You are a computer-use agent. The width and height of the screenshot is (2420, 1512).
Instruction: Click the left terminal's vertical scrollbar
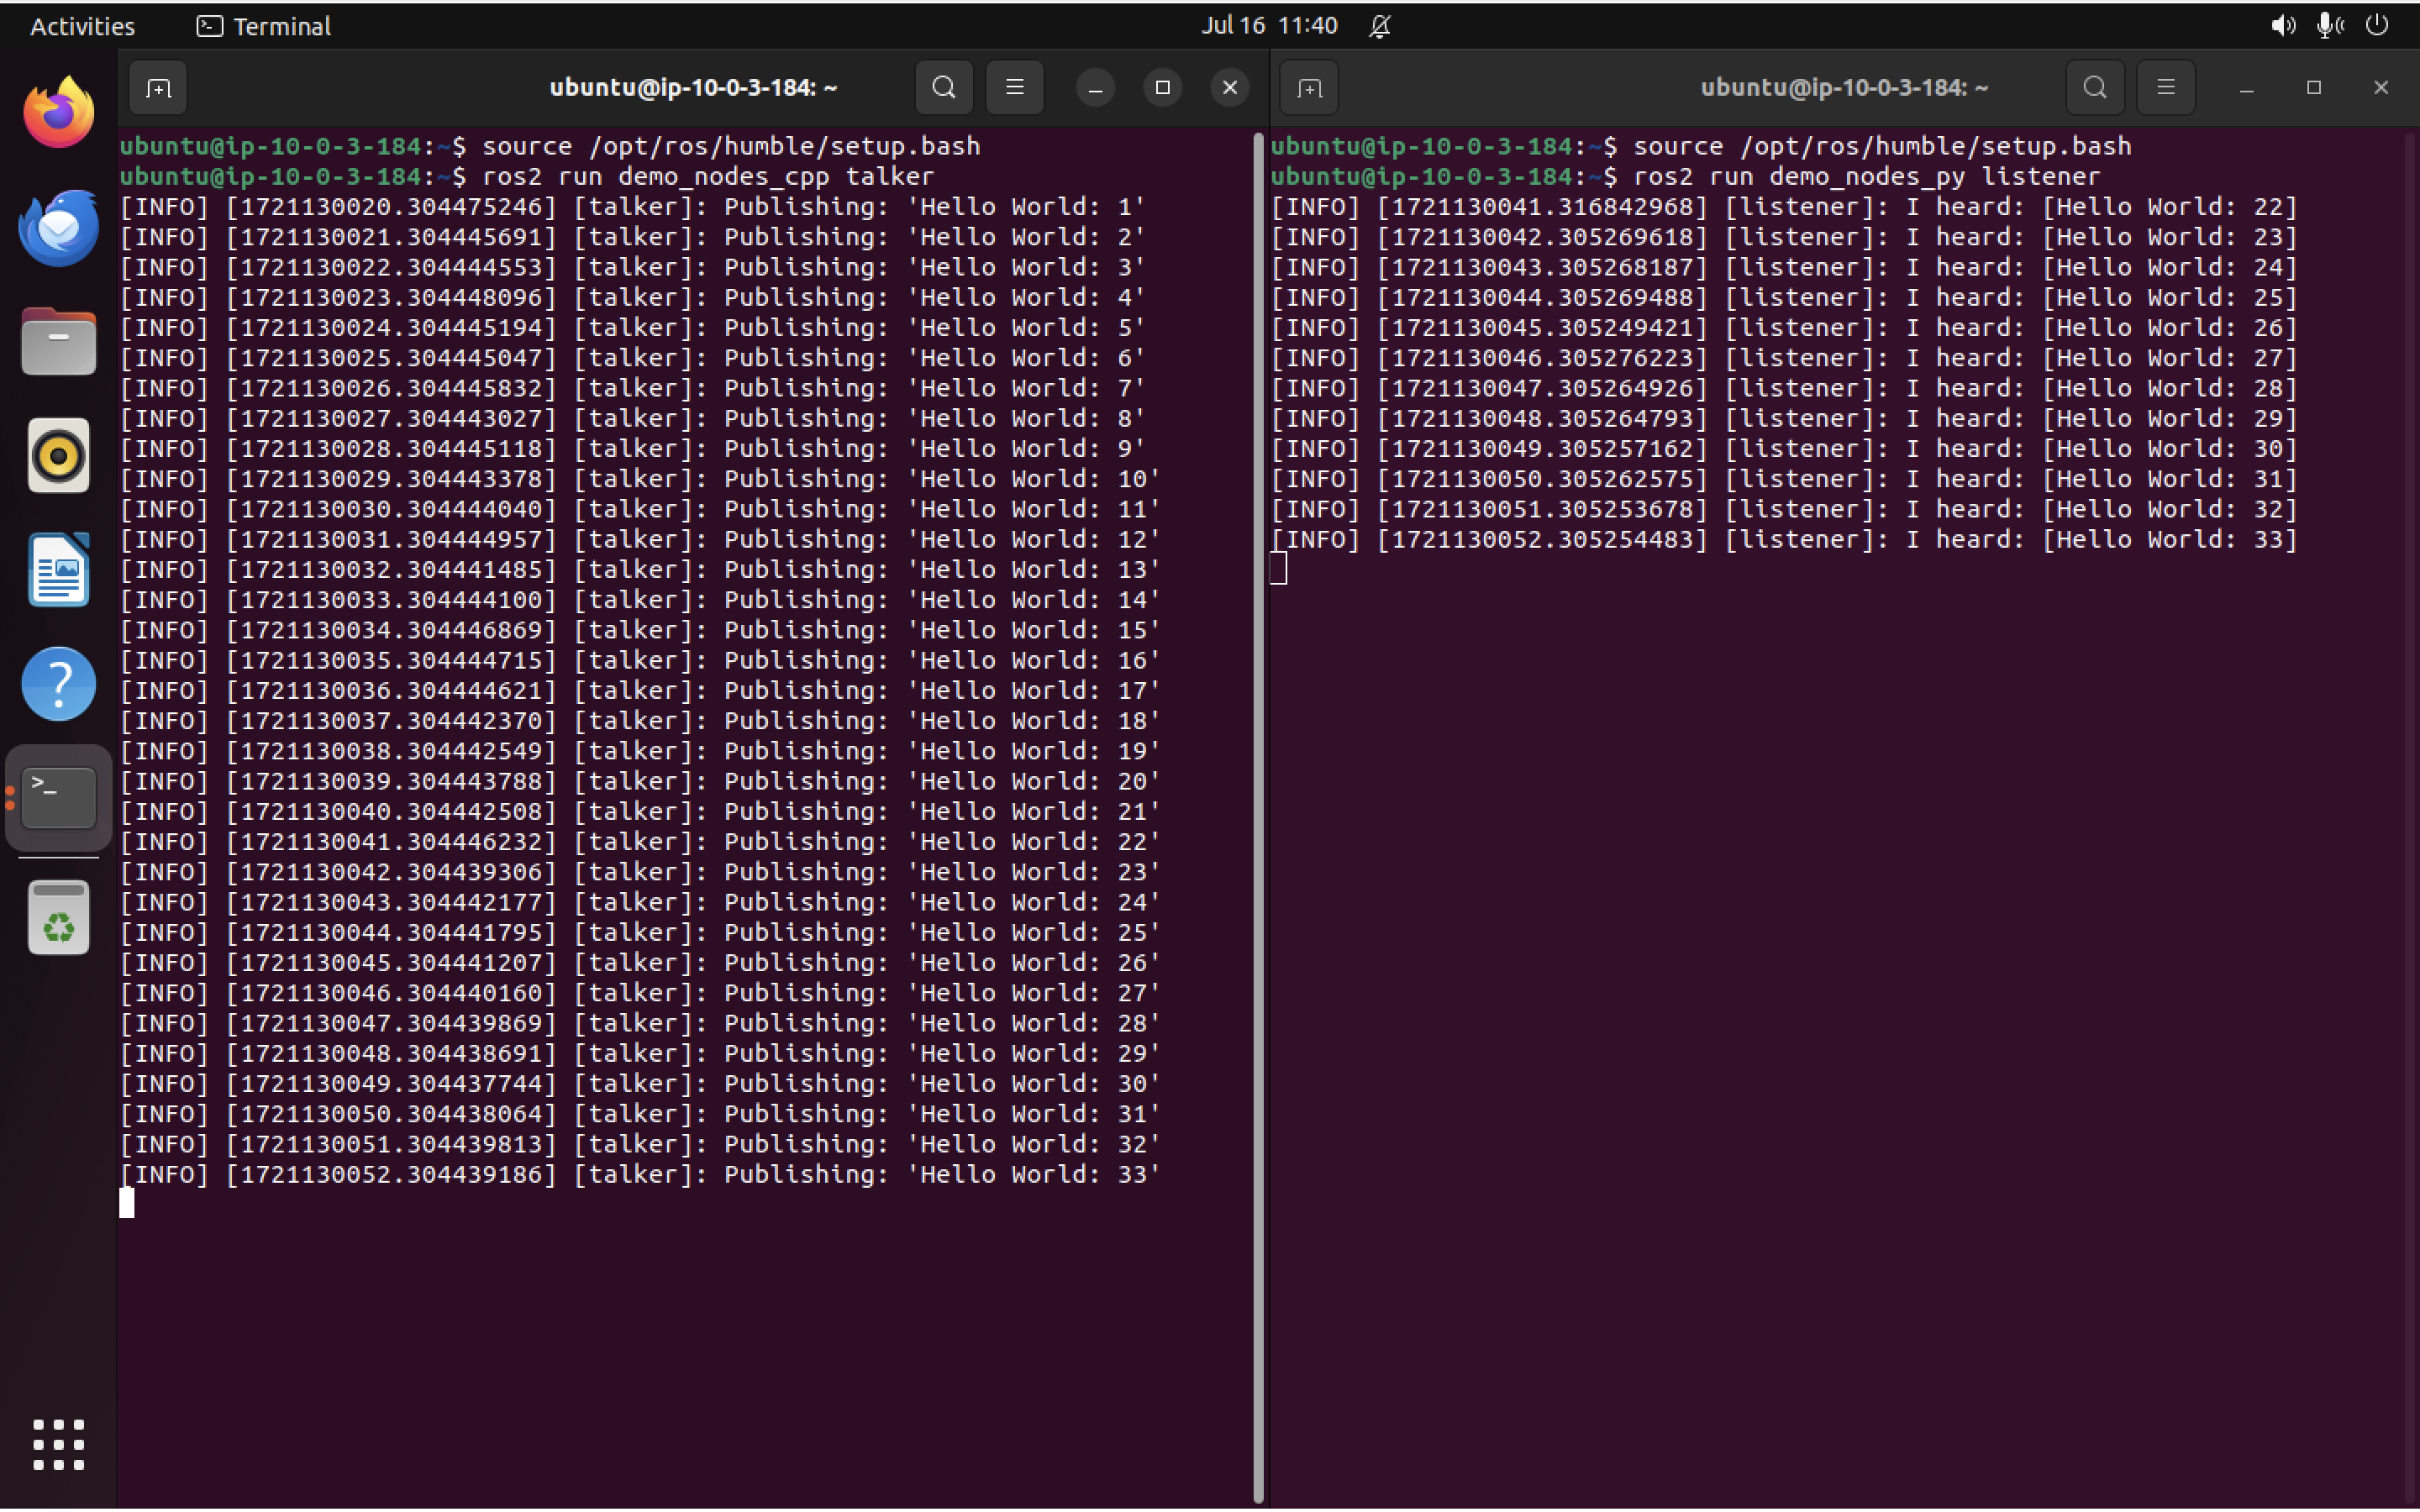(x=1258, y=800)
